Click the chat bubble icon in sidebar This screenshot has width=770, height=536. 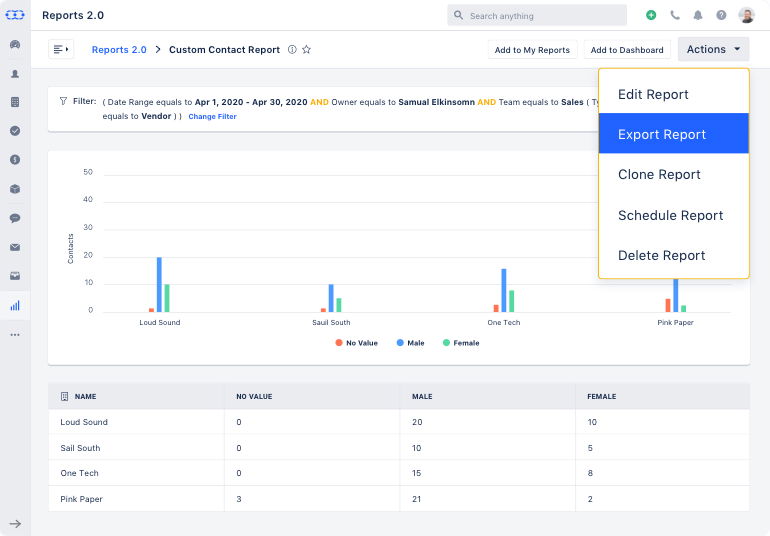(x=15, y=218)
